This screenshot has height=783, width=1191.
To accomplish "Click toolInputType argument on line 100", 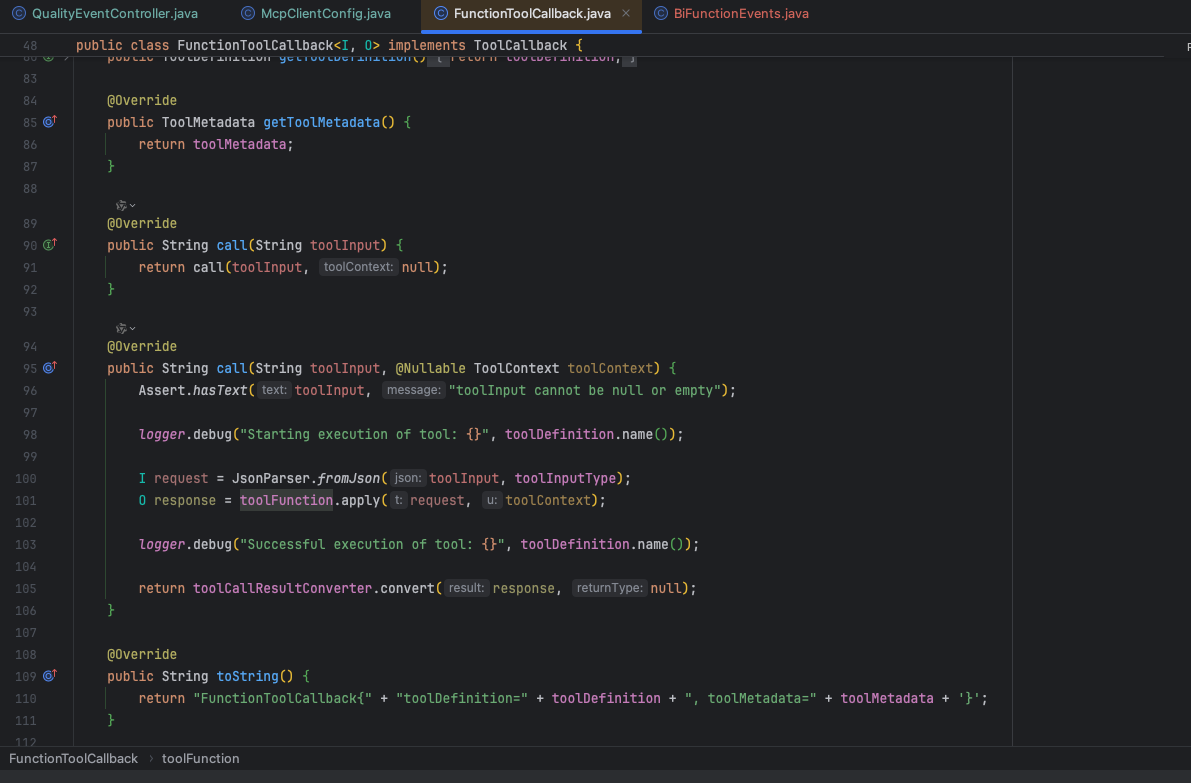I will click(565, 478).
